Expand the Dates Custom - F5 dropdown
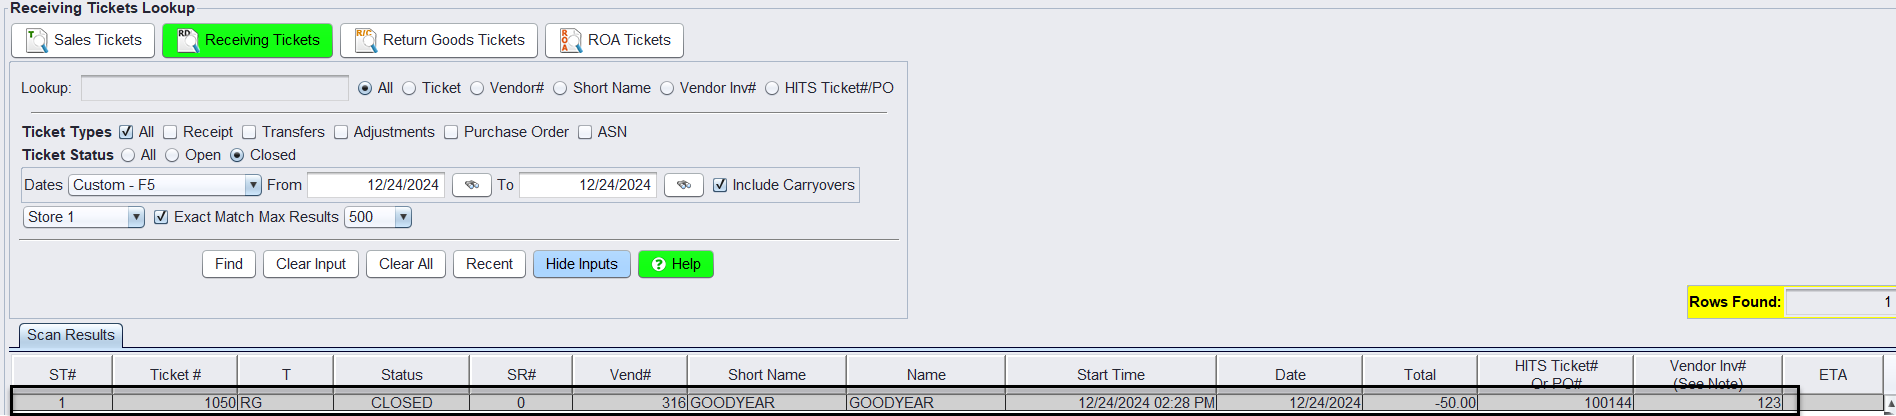 pyautogui.click(x=253, y=185)
